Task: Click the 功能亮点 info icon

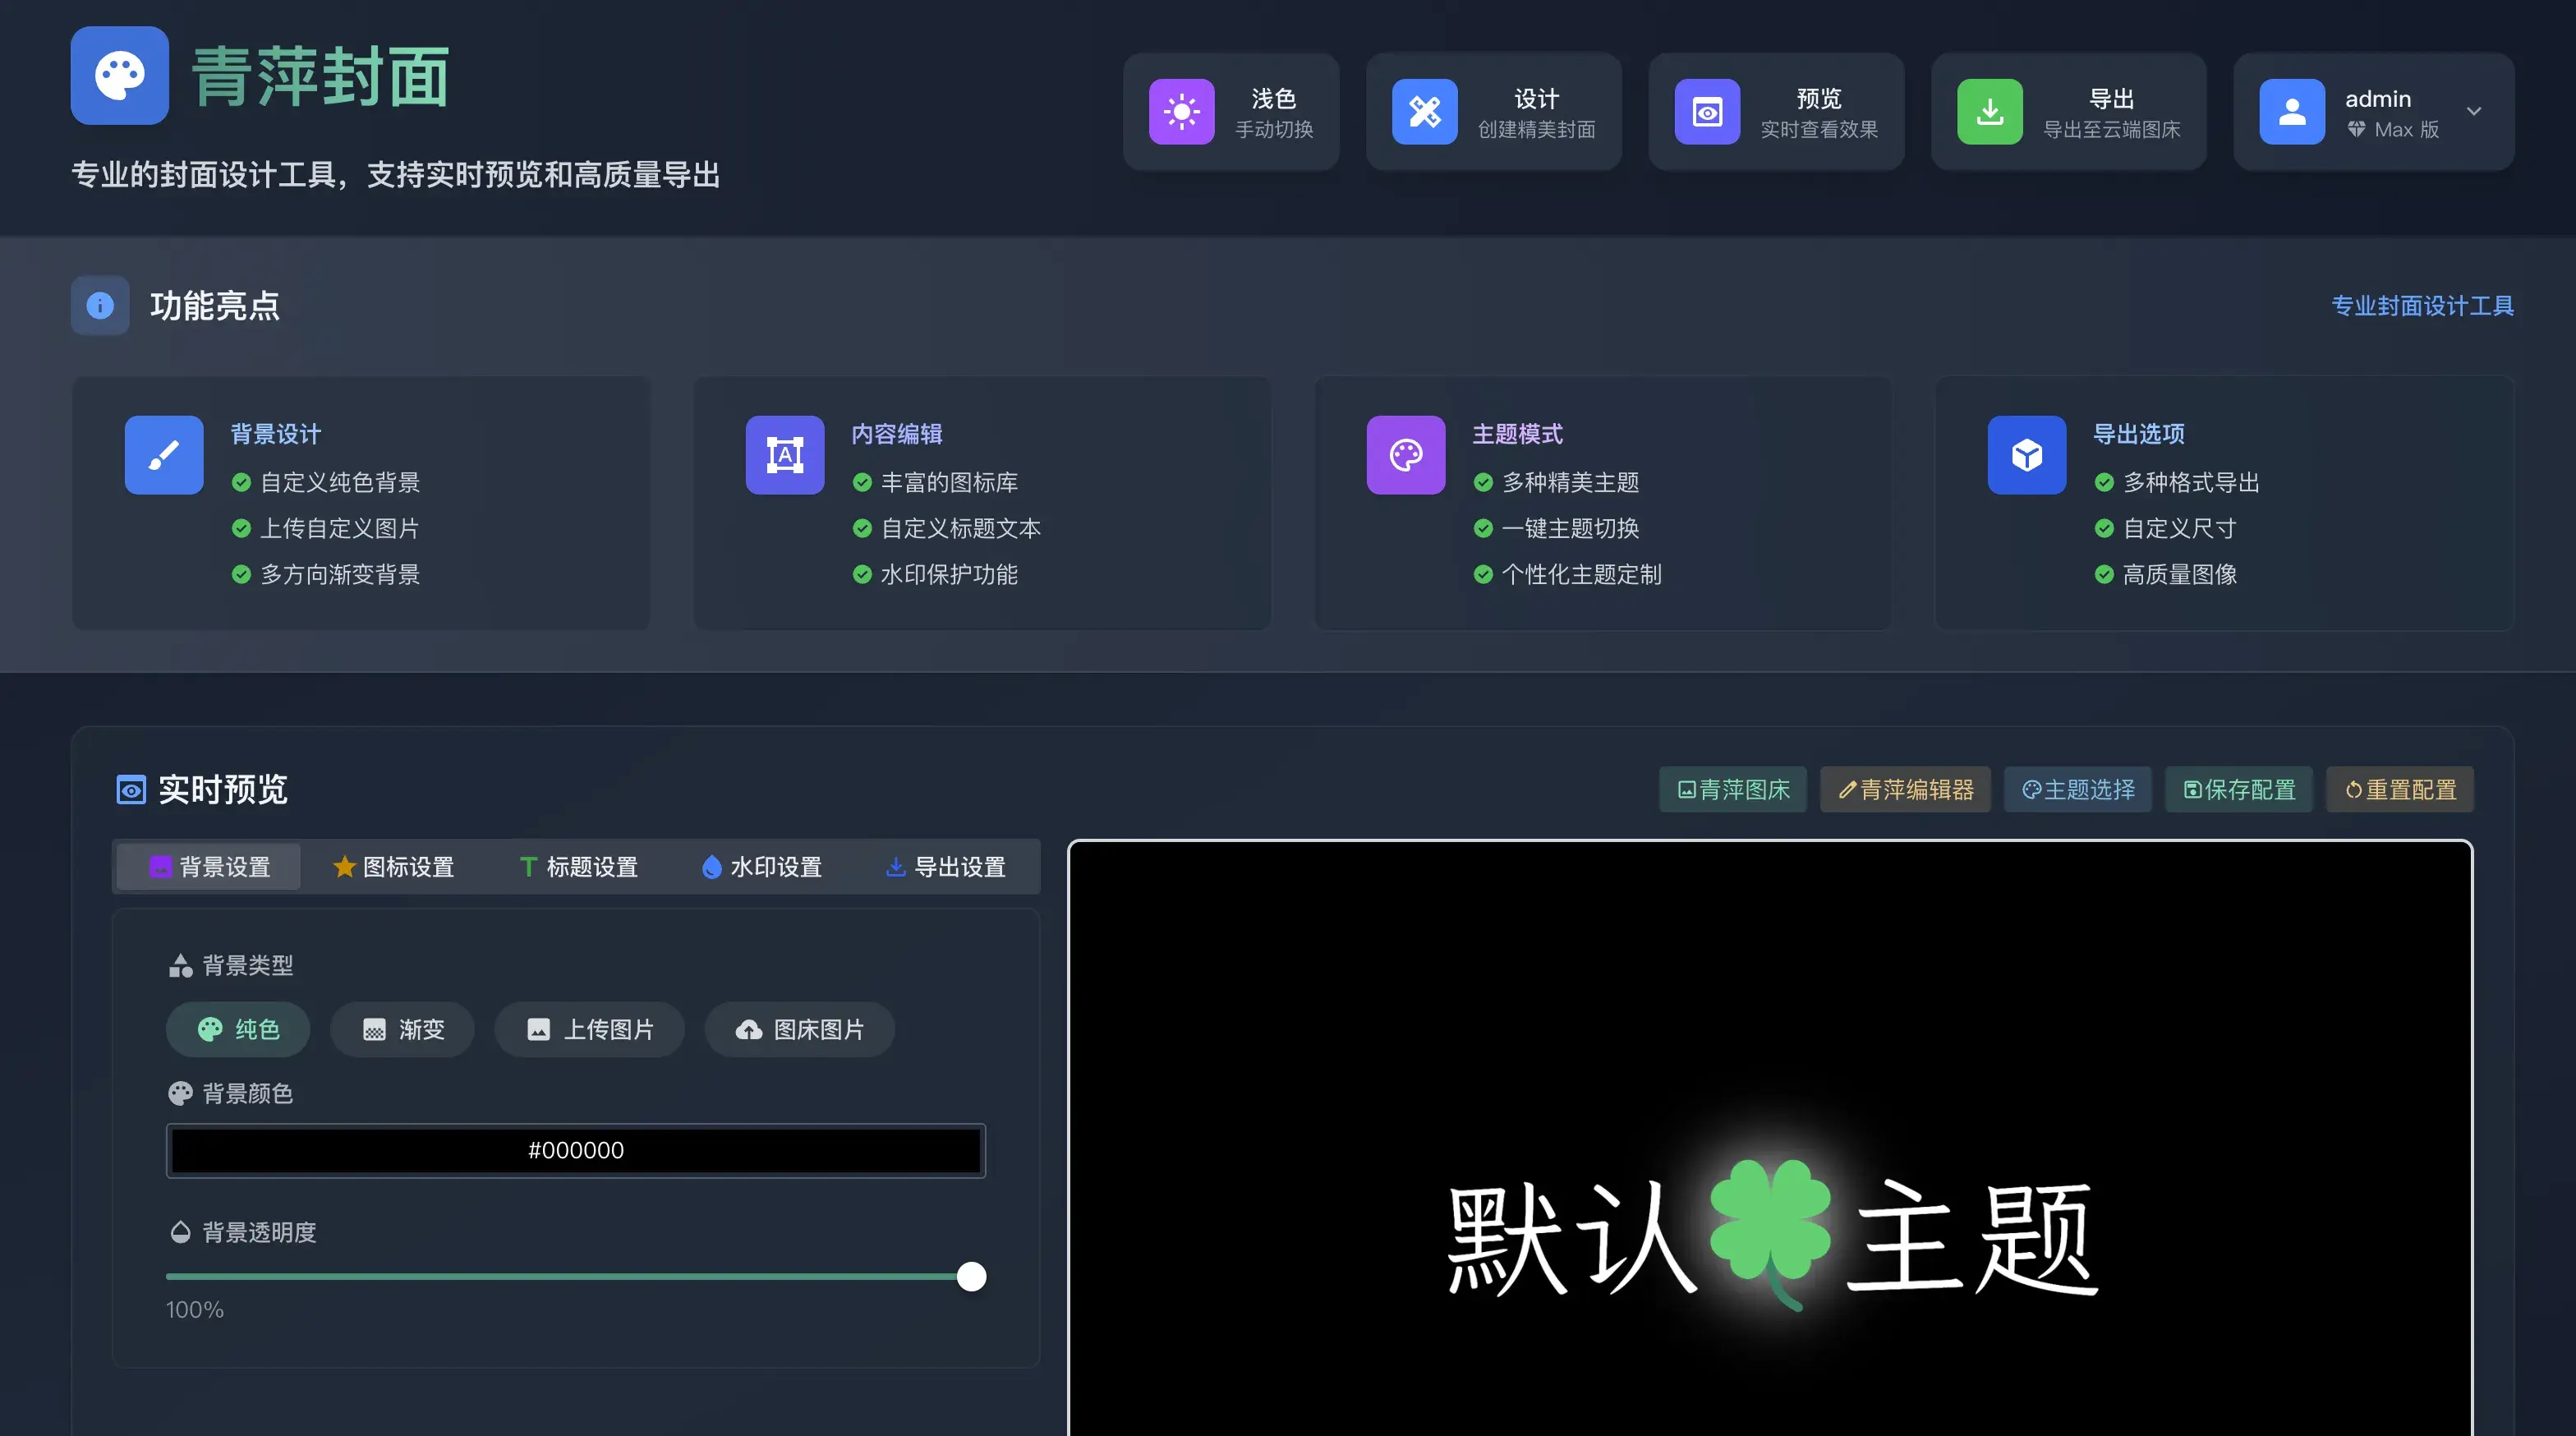Action: coord(100,305)
